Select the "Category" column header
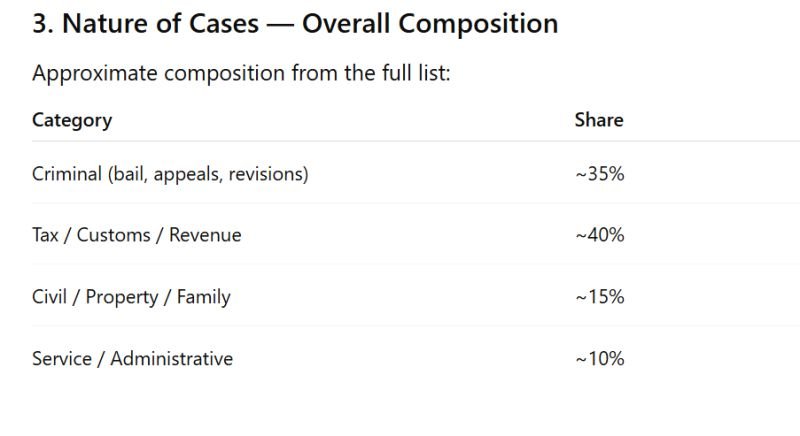This screenshot has width=800, height=436. pyautogui.click(x=72, y=120)
